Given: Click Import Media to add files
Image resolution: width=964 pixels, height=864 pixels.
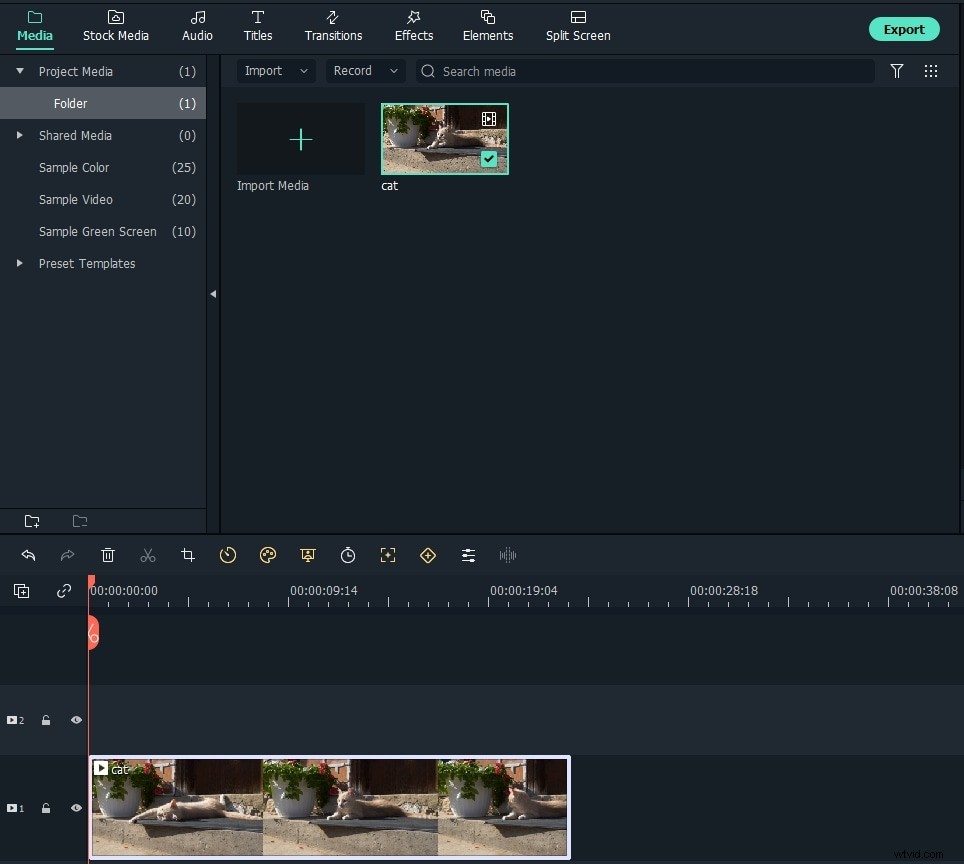Looking at the screenshot, I should pos(300,140).
